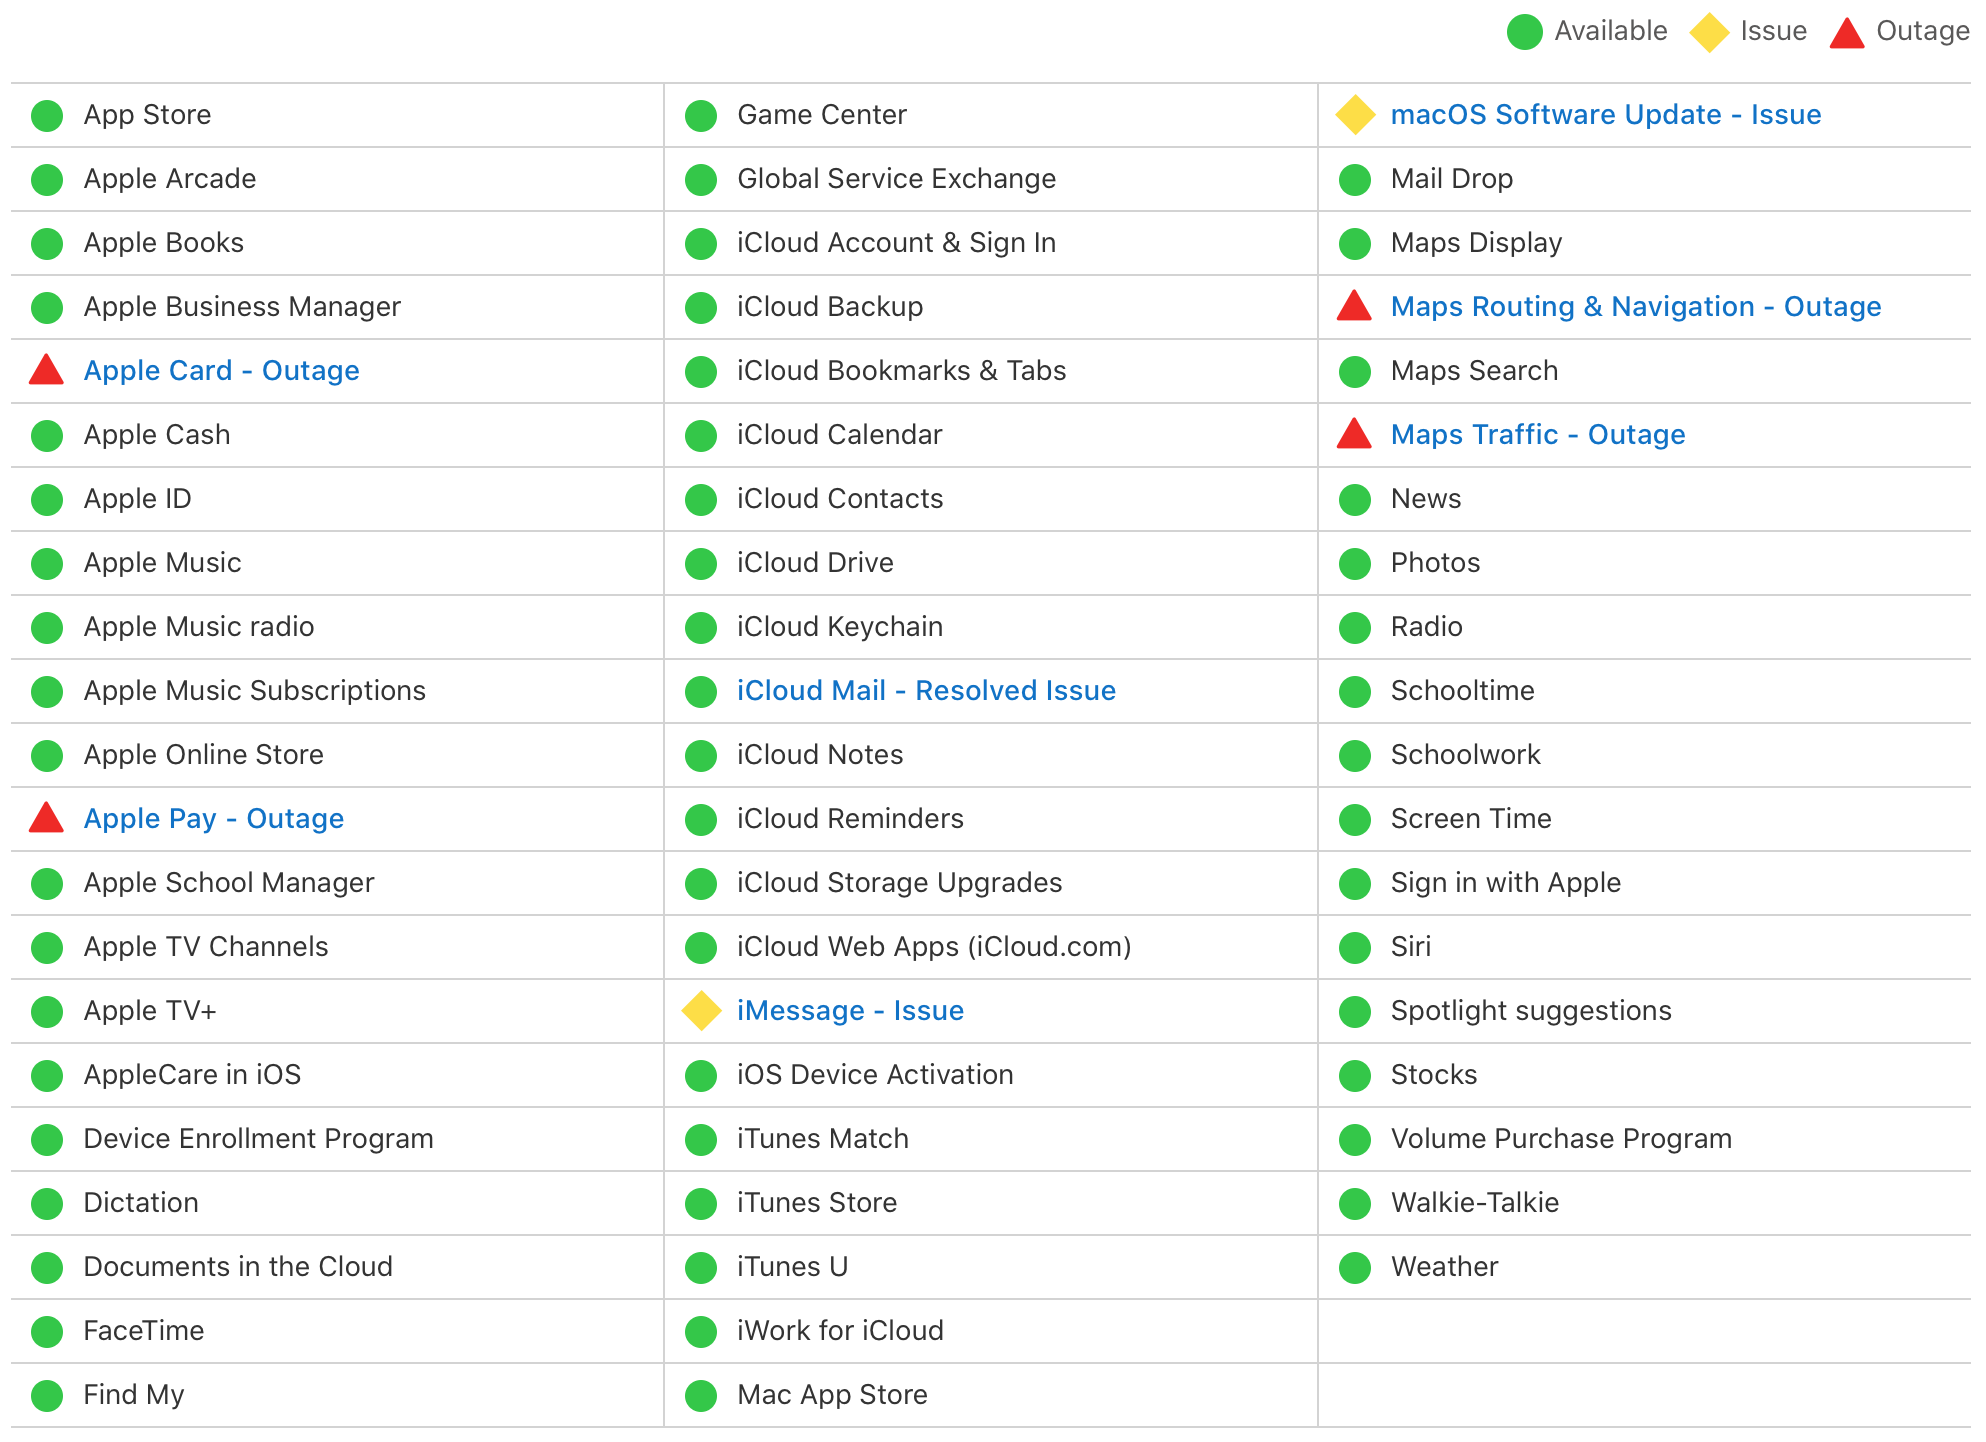Screen dimensions: 1986x1442
Task: Open the Apple Card - Outage link
Action: (221, 371)
